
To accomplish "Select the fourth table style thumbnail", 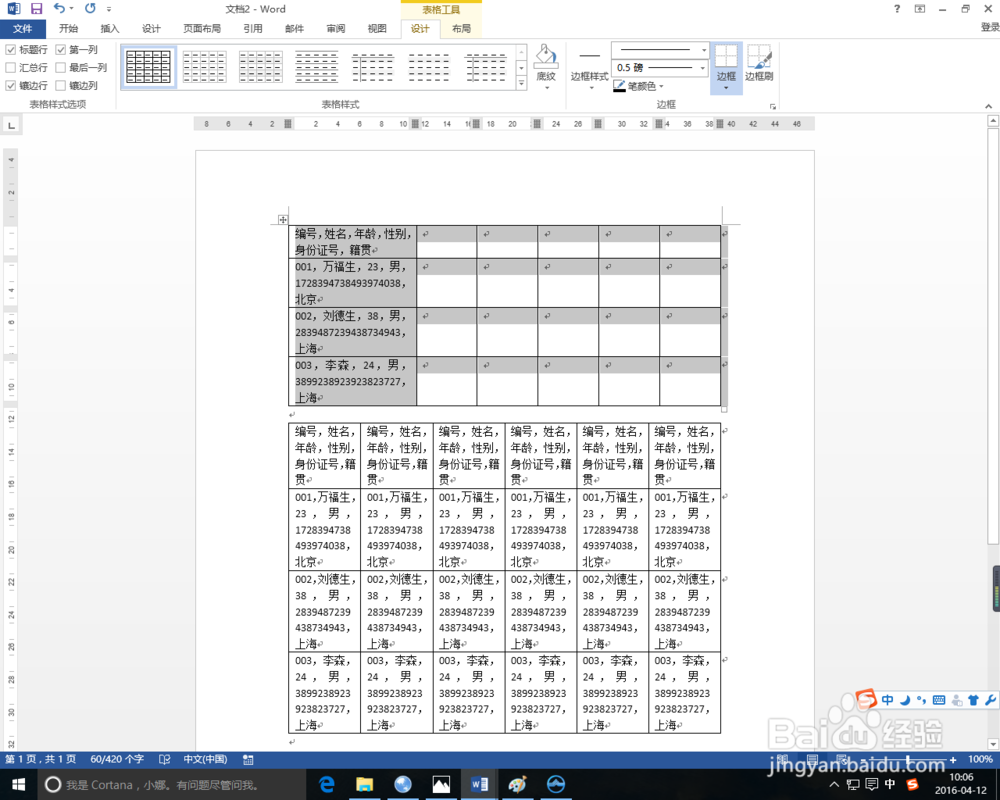I will pos(316,66).
